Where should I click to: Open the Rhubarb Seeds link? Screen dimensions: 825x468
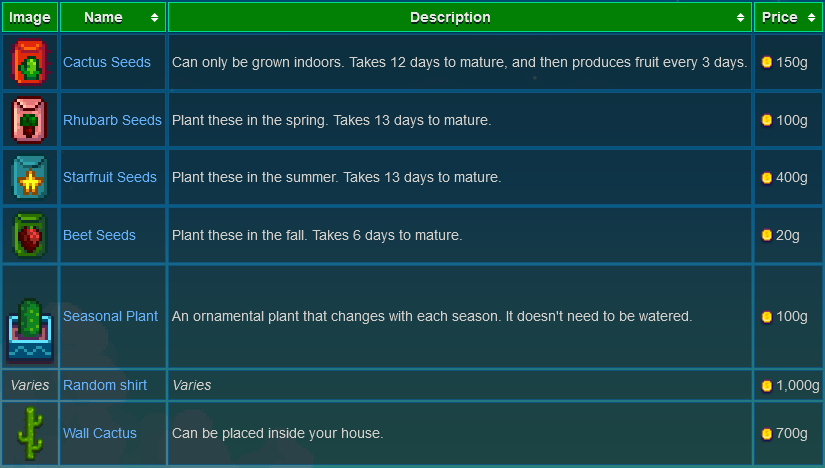tap(112, 120)
